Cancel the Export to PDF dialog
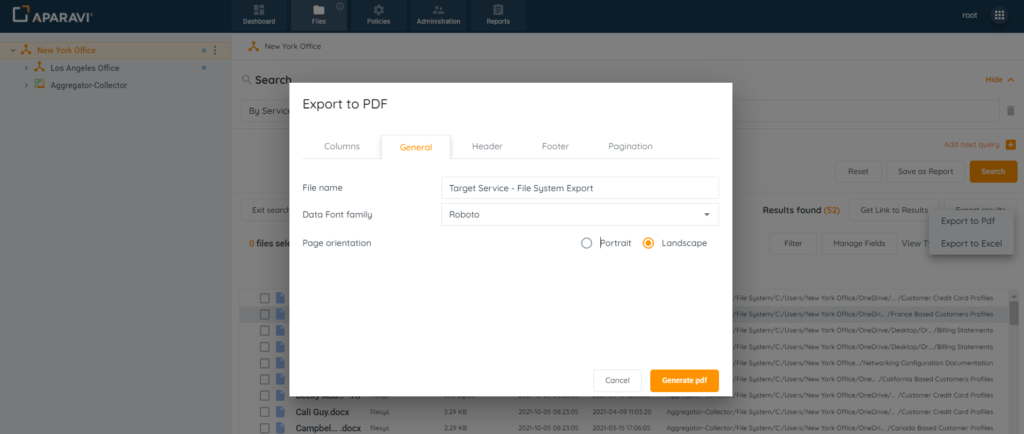The image size is (1024, 434). coord(617,380)
